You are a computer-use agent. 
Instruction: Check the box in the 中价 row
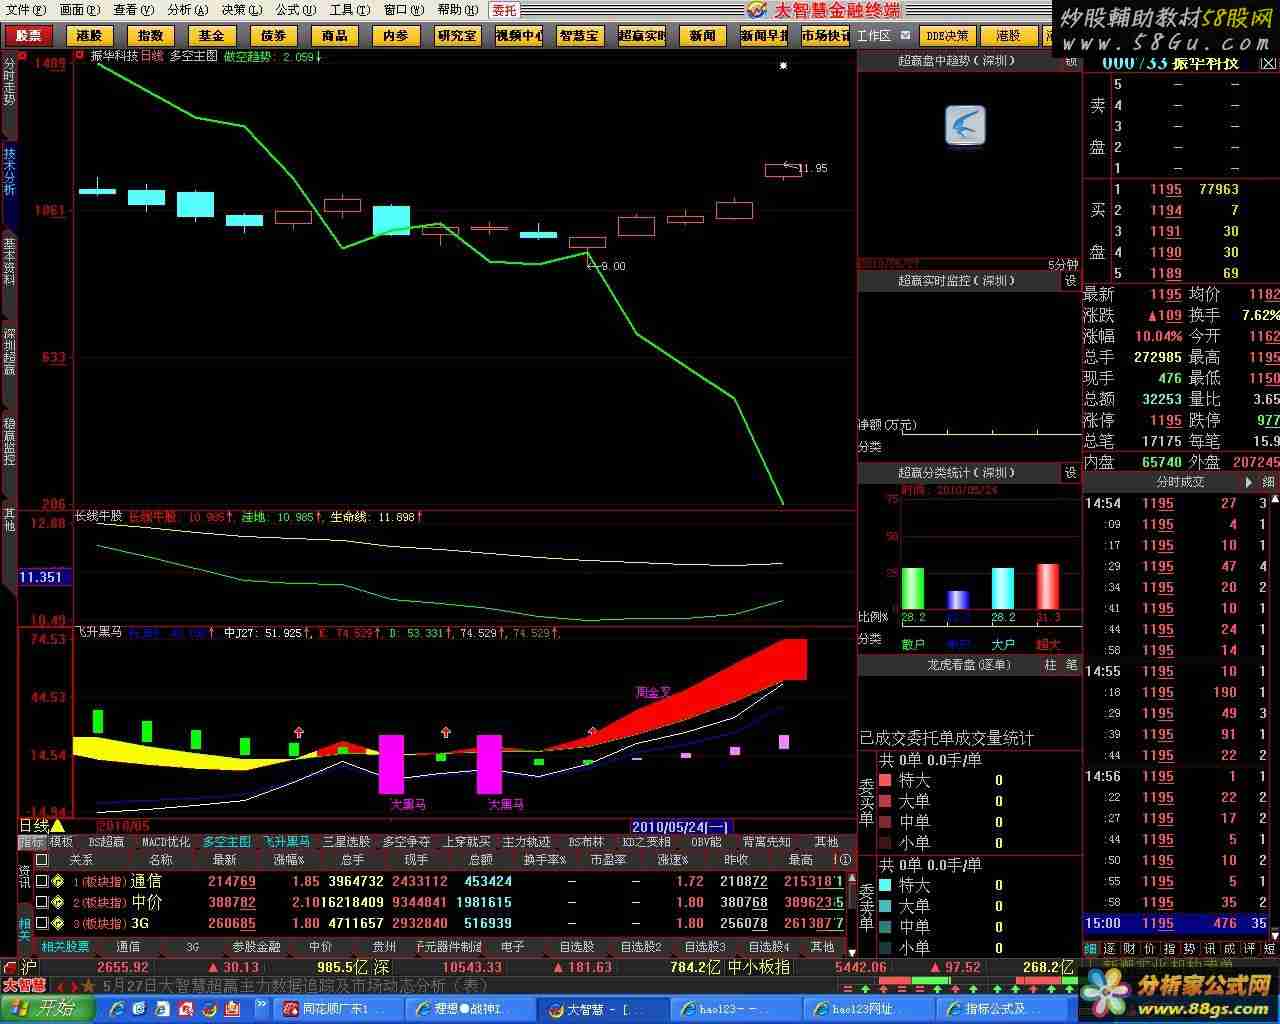[41, 903]
